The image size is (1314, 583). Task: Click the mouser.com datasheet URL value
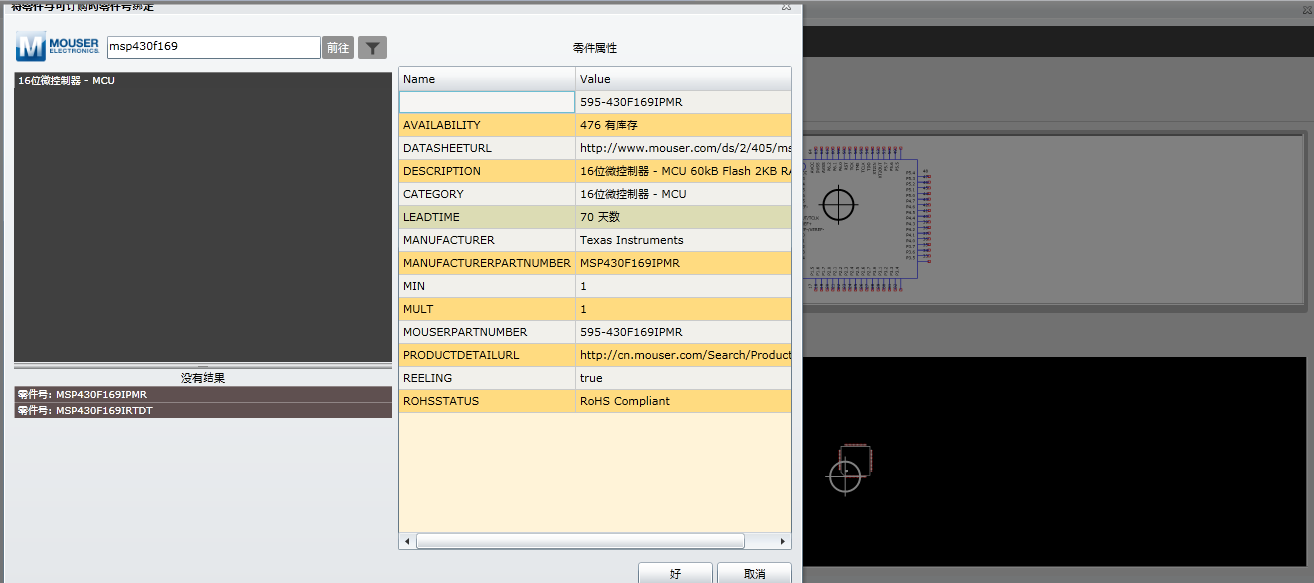point(683,148)
